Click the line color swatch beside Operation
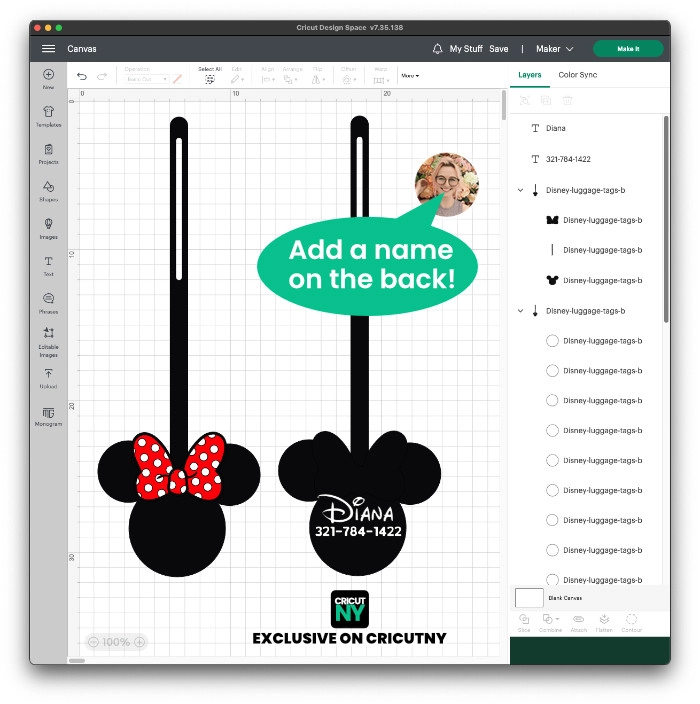 tap(177, 79)
